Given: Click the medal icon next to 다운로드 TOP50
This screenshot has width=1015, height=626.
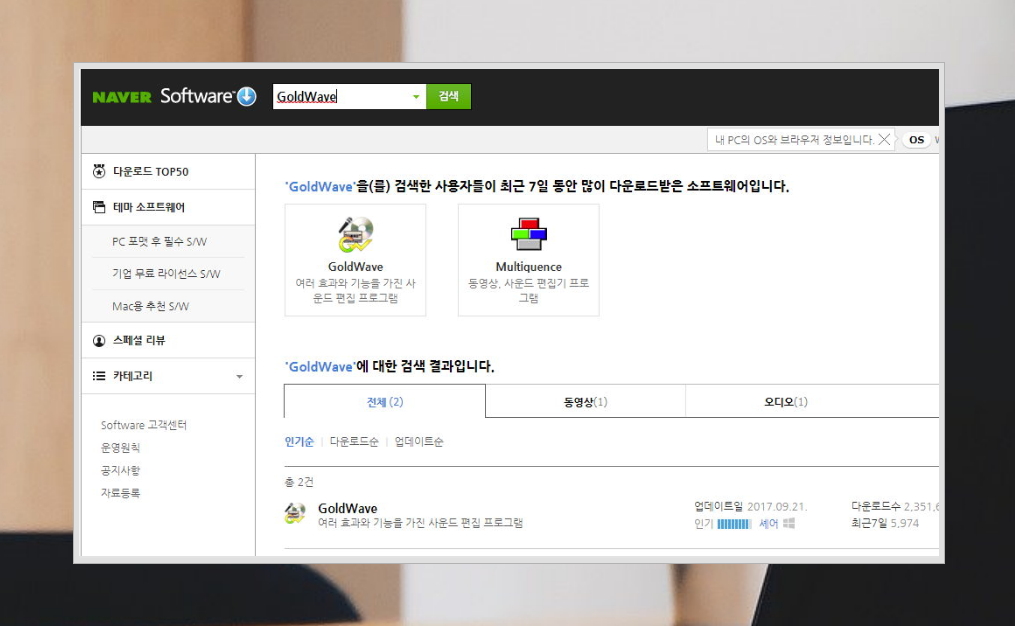Looking at the screenshot, I should click(x=99, y=172).
